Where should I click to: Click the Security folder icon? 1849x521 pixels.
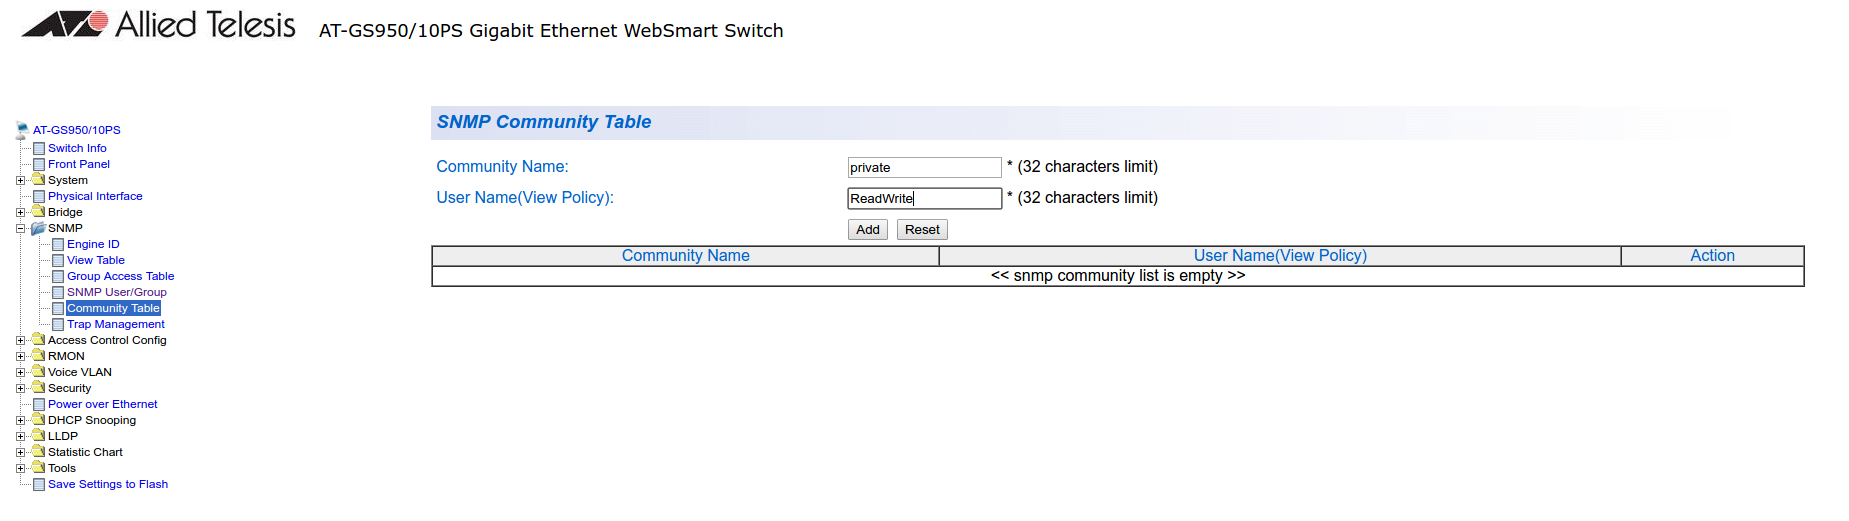(38, 387)
